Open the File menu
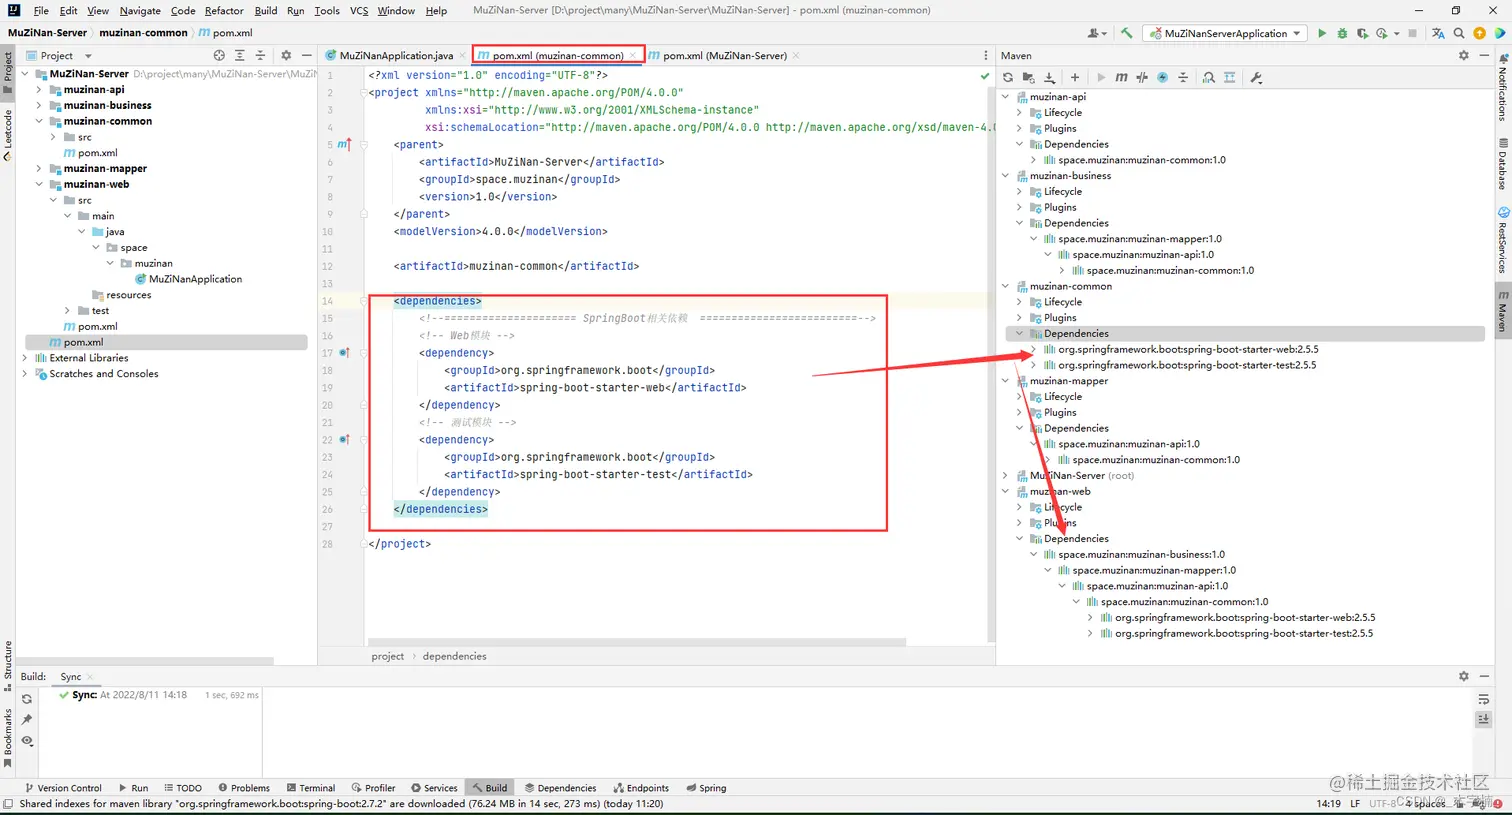This screenshot has width=1512, height=815. [x=41, y=10]
